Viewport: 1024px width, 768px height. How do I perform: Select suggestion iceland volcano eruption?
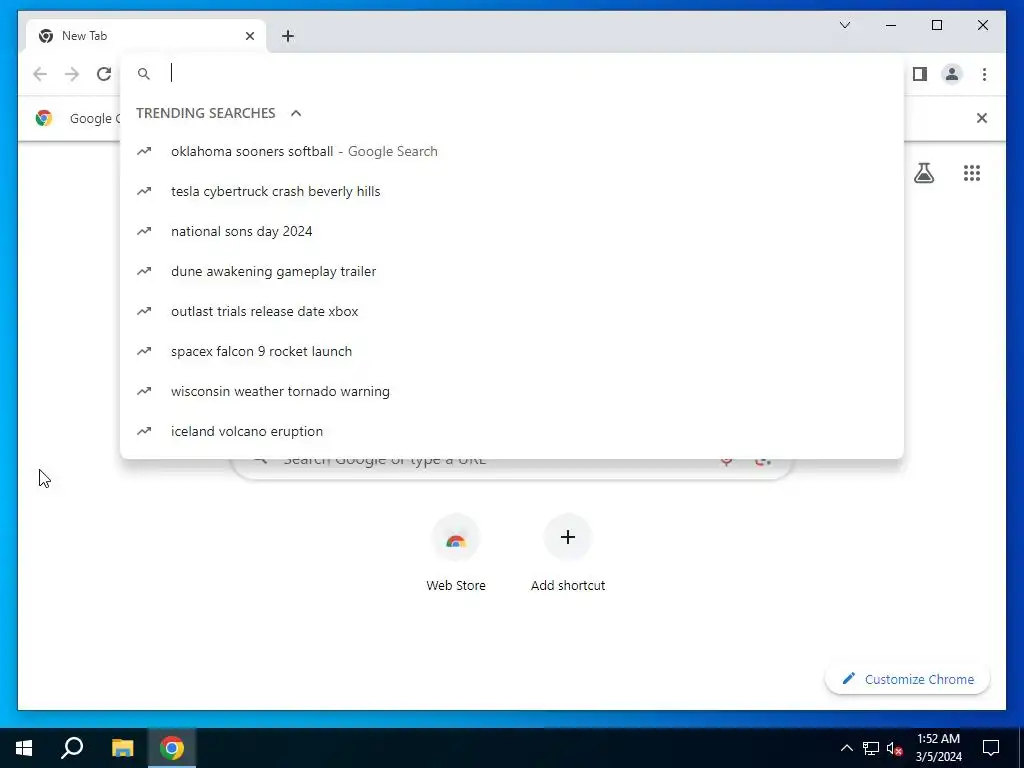click(x=512, y=431)
